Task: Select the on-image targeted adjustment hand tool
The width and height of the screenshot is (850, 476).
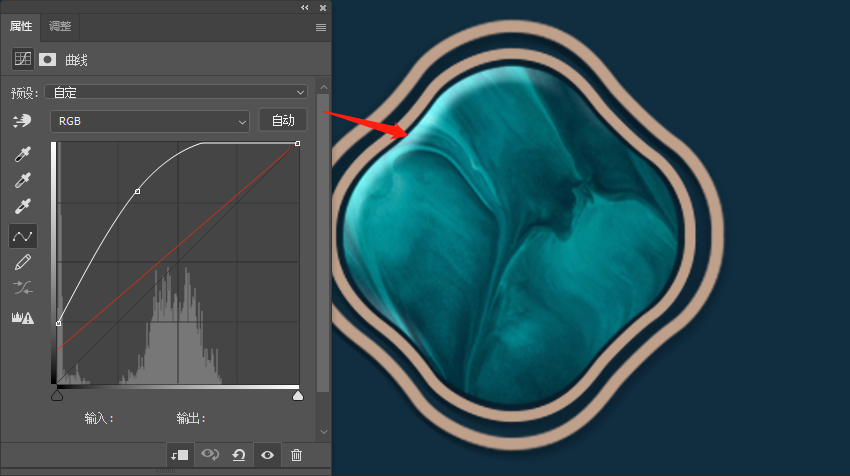Action: [x=22, y=121]
